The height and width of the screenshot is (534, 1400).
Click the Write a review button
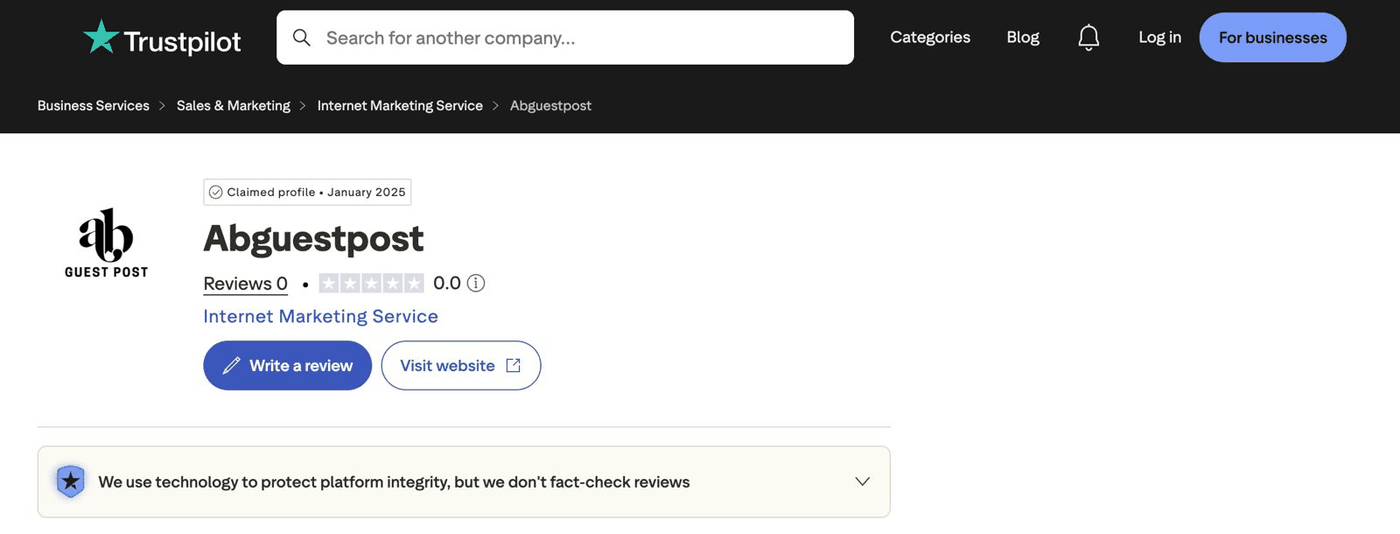pyautogui.click(x=287, y=366)
